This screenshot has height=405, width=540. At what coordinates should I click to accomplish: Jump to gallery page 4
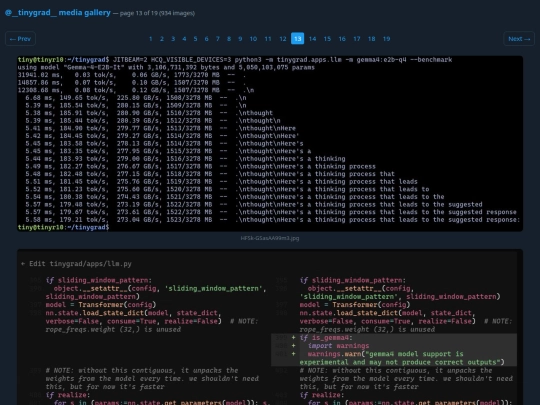[184, 39]
